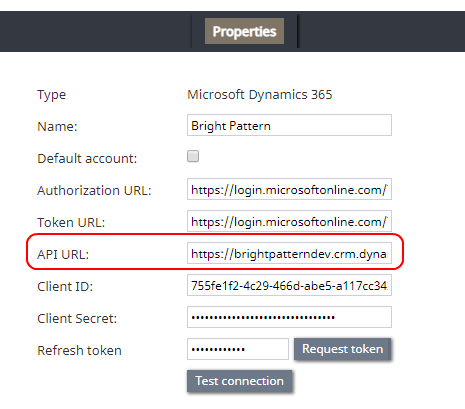Click into the API URL field

pyautogui.click(x=289, y=253)
